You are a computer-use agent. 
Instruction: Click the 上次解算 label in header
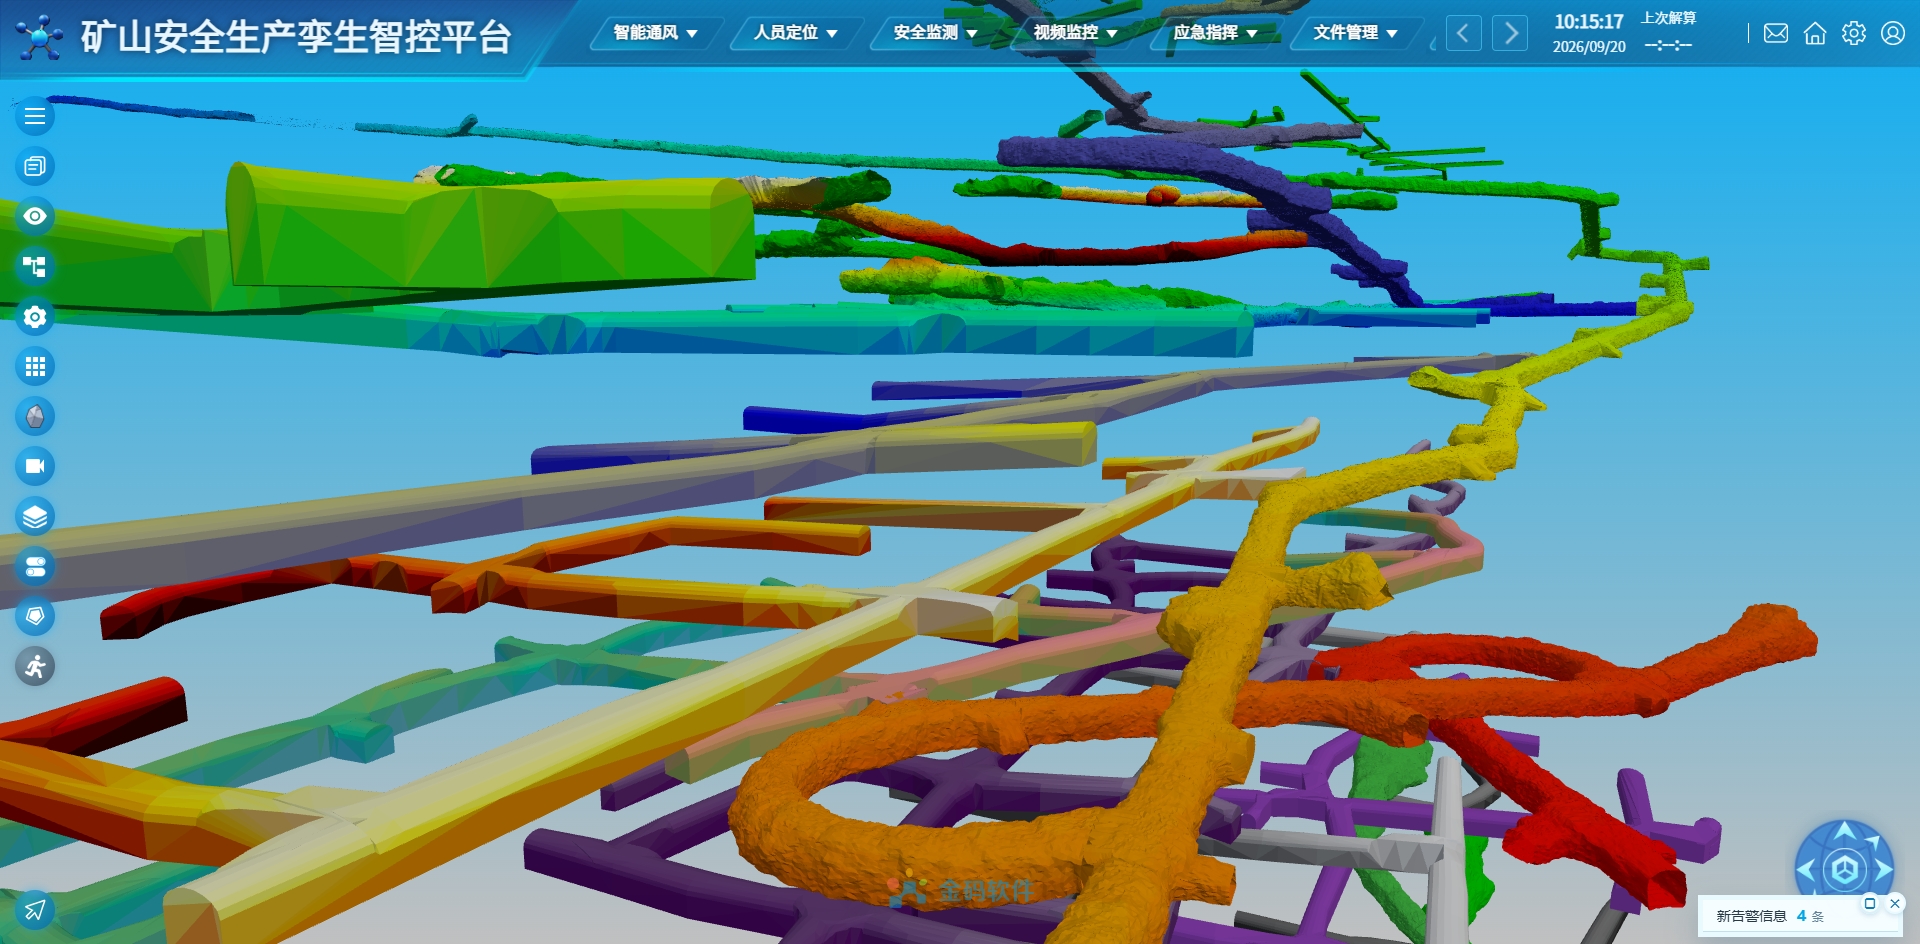coord(1668,18)
